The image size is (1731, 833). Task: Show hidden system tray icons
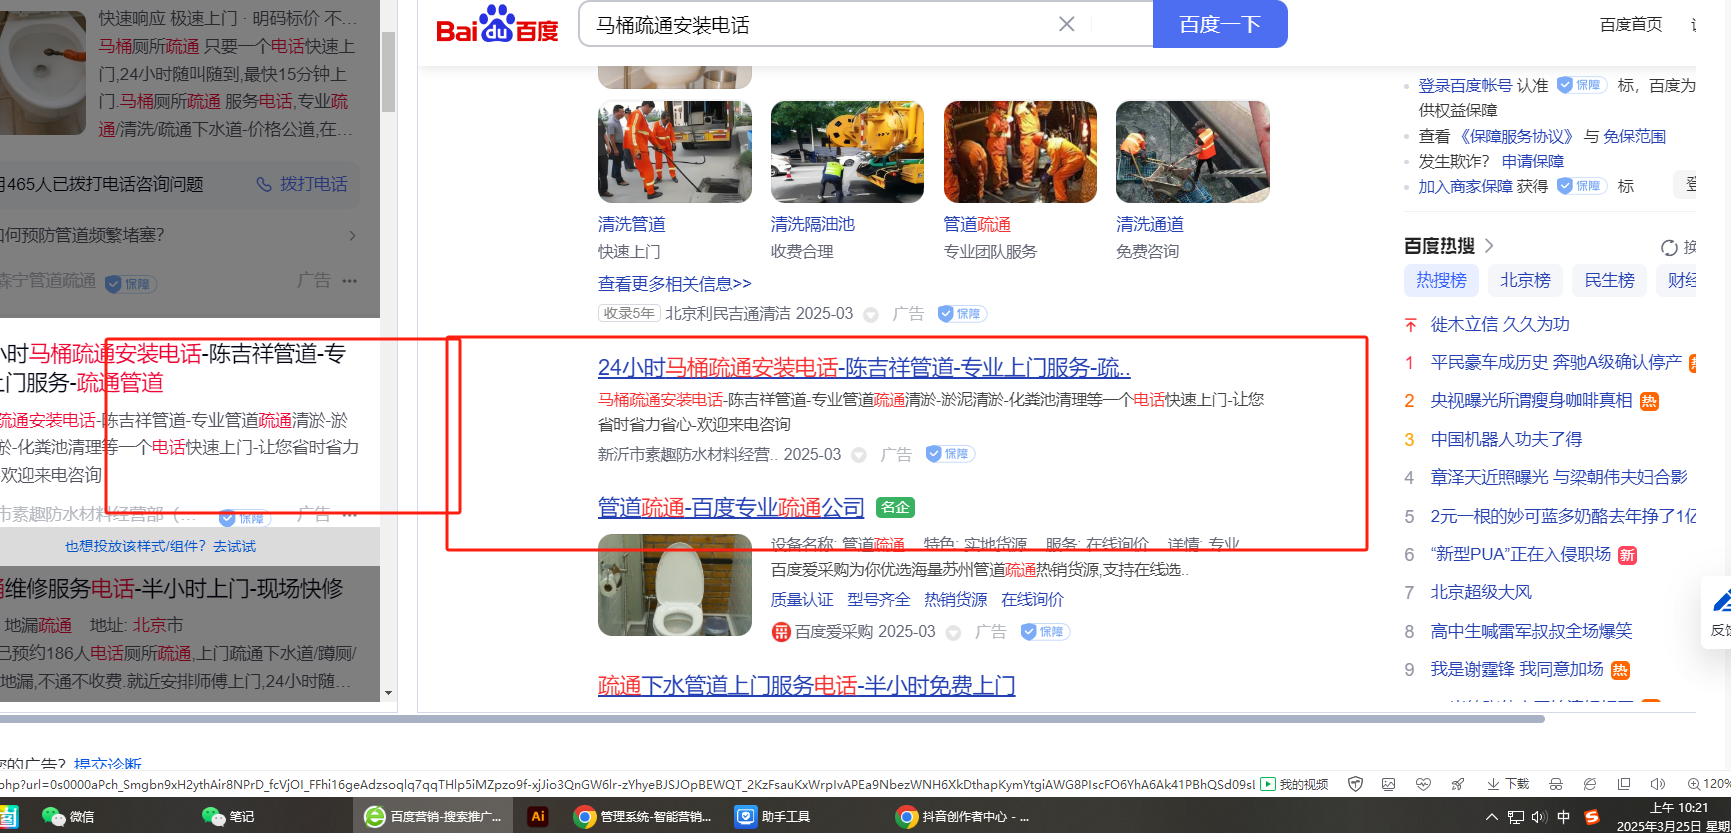1492,817
